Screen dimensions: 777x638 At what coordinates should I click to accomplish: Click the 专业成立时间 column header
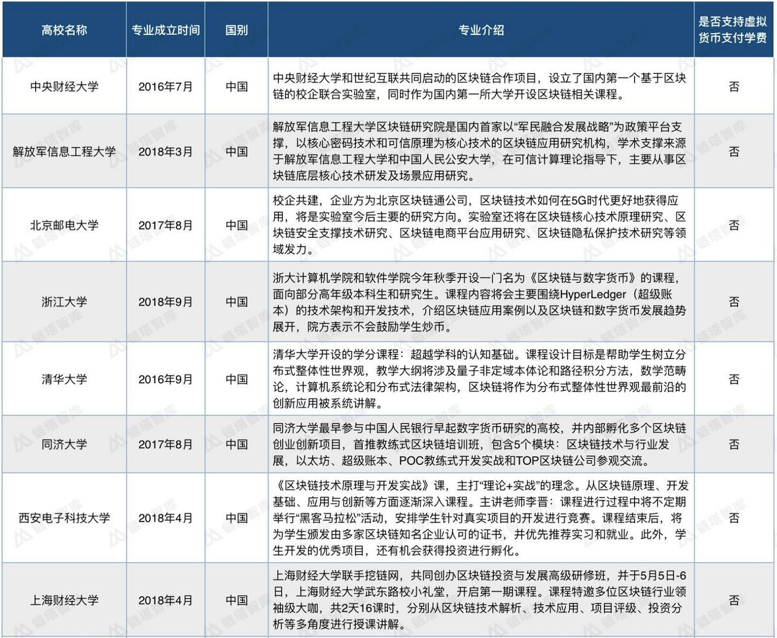[x=166, y=30]
